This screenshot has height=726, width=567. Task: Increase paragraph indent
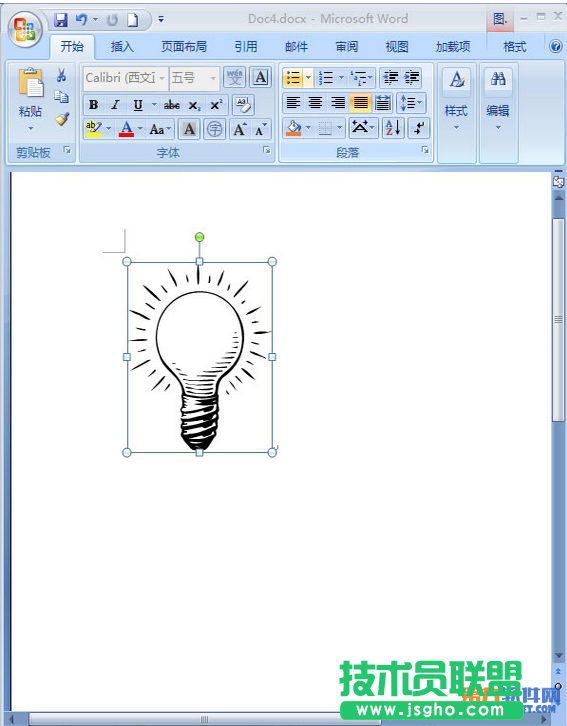pyautogui.click(x=411, y=77)
